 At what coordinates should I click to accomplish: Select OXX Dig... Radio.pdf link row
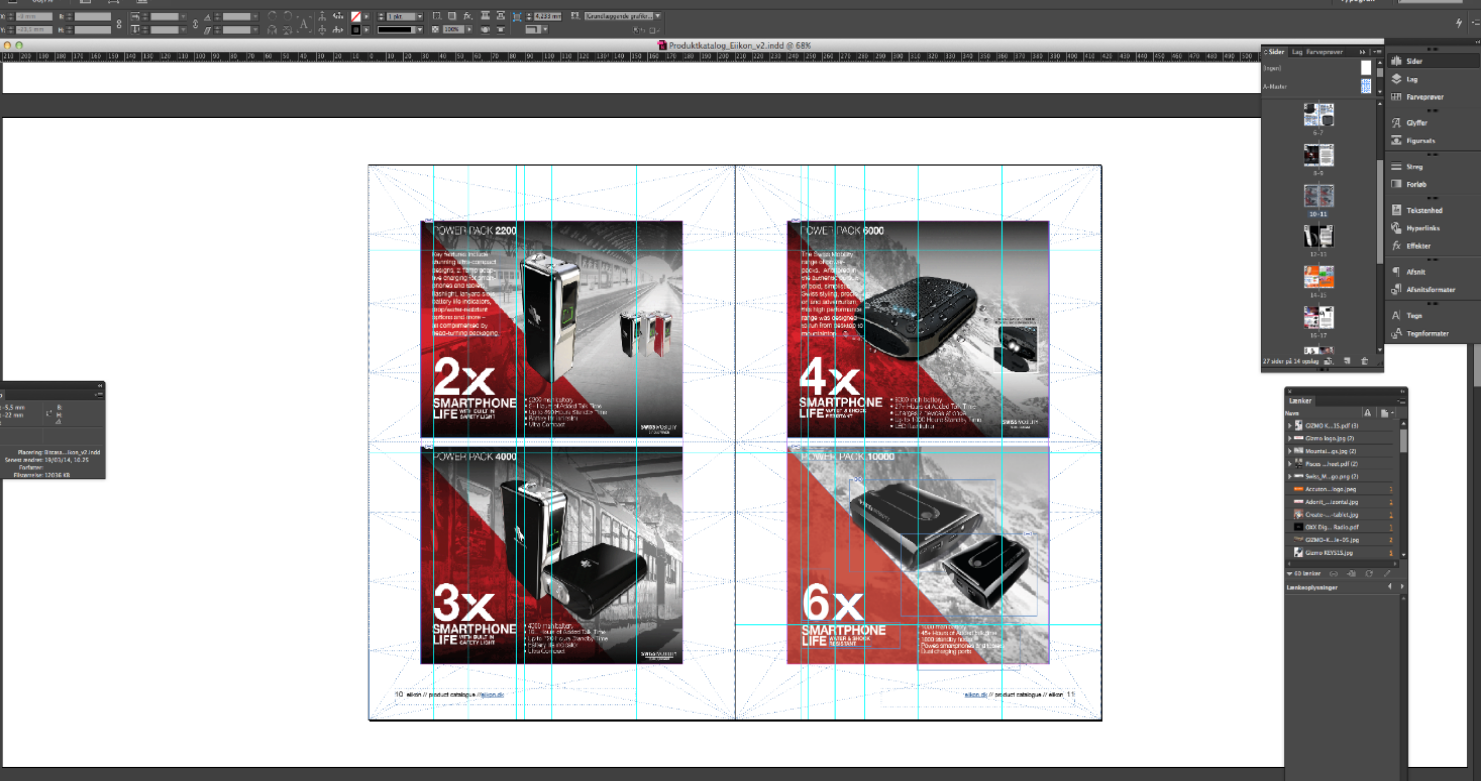pos(1341,526)
